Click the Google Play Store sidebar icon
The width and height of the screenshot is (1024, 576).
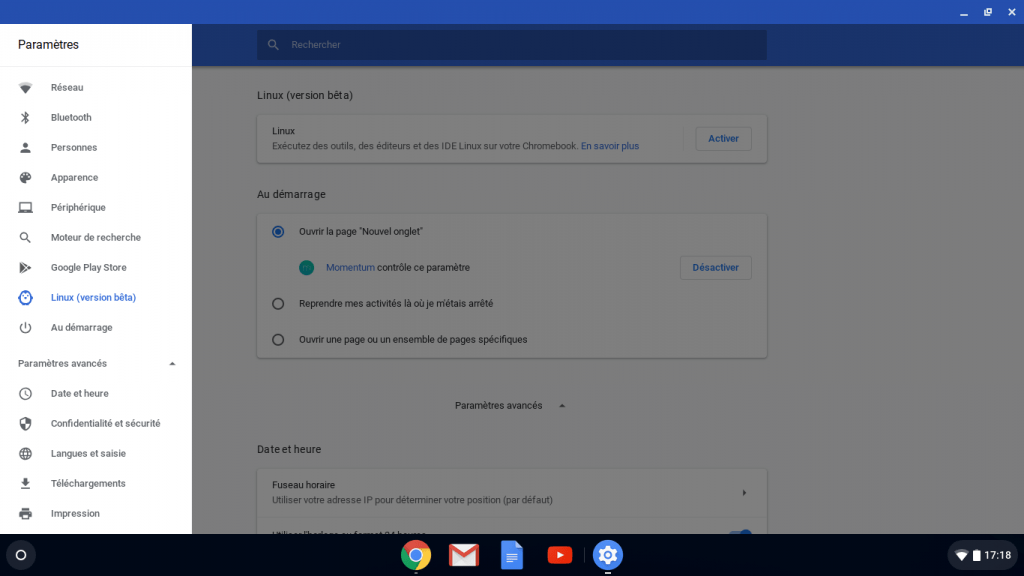pos(26,268)
